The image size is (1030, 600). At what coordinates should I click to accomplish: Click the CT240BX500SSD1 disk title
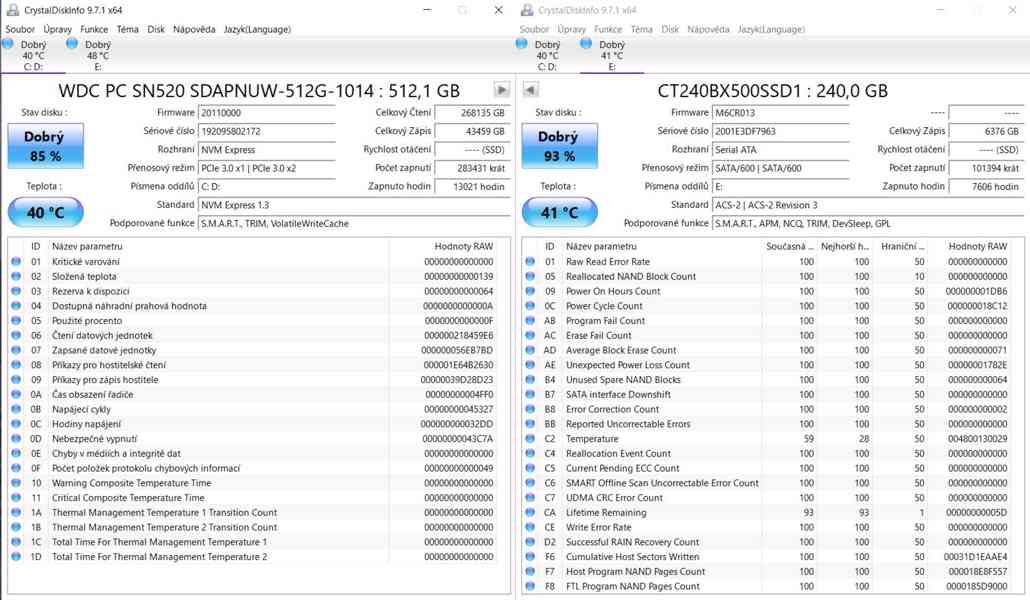[x=772, y=91]
